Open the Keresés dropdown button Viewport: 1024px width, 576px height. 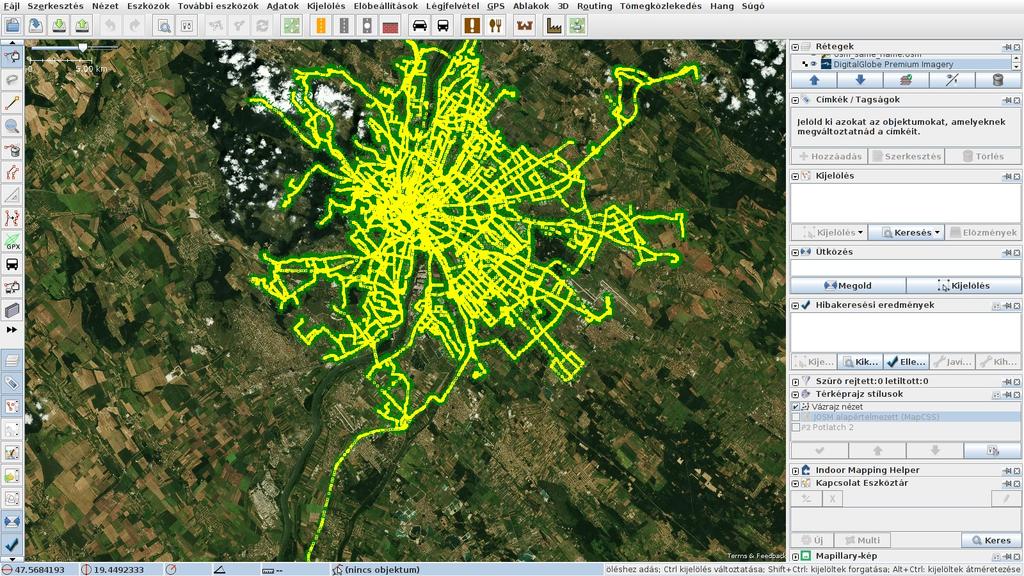[x=906, y=232]
